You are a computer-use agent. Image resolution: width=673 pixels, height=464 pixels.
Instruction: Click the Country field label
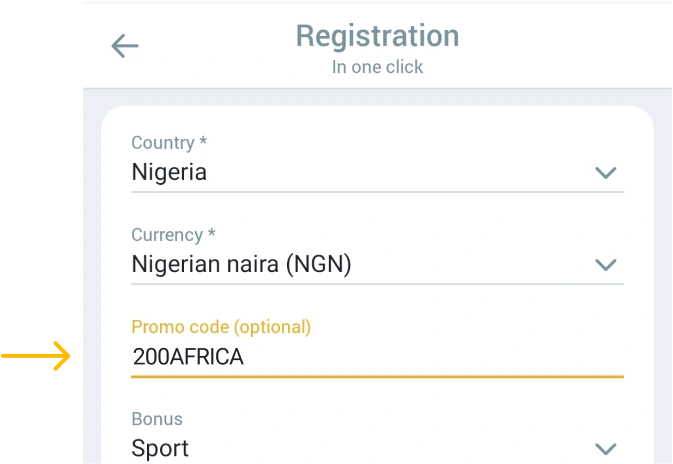(x=163, y=143)
